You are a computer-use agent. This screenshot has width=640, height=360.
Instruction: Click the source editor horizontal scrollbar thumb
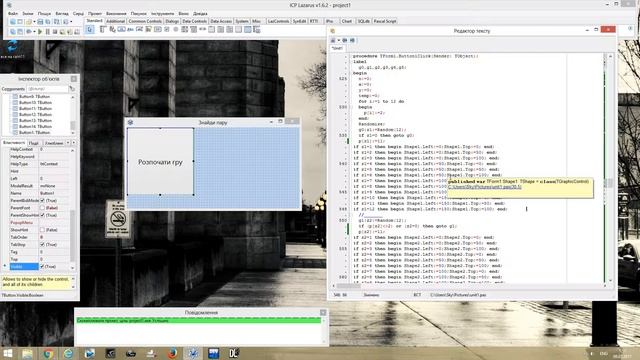(348, 286)
